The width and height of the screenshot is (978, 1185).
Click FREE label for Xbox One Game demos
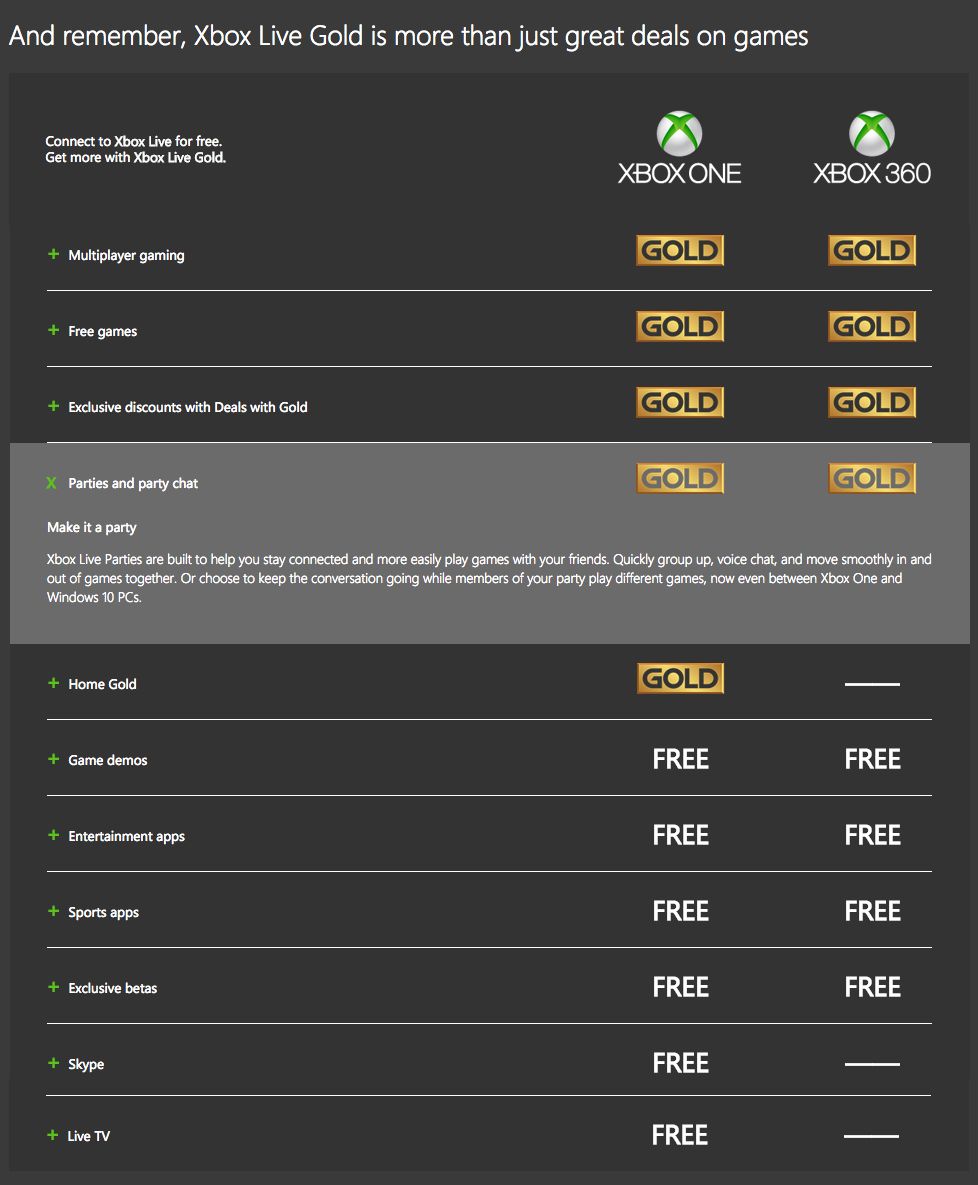point(681,760)
